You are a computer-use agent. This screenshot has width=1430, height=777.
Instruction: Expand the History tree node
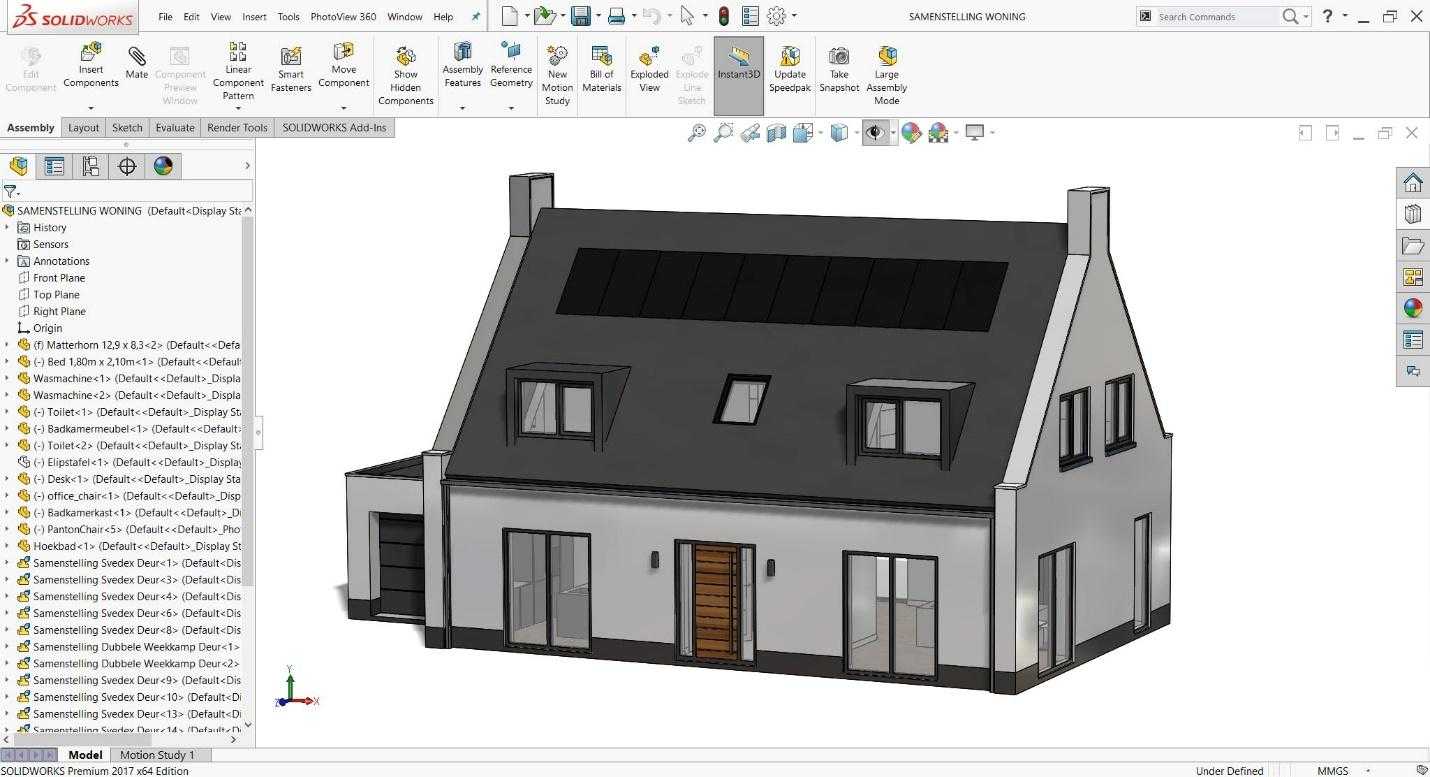[7, 227]
